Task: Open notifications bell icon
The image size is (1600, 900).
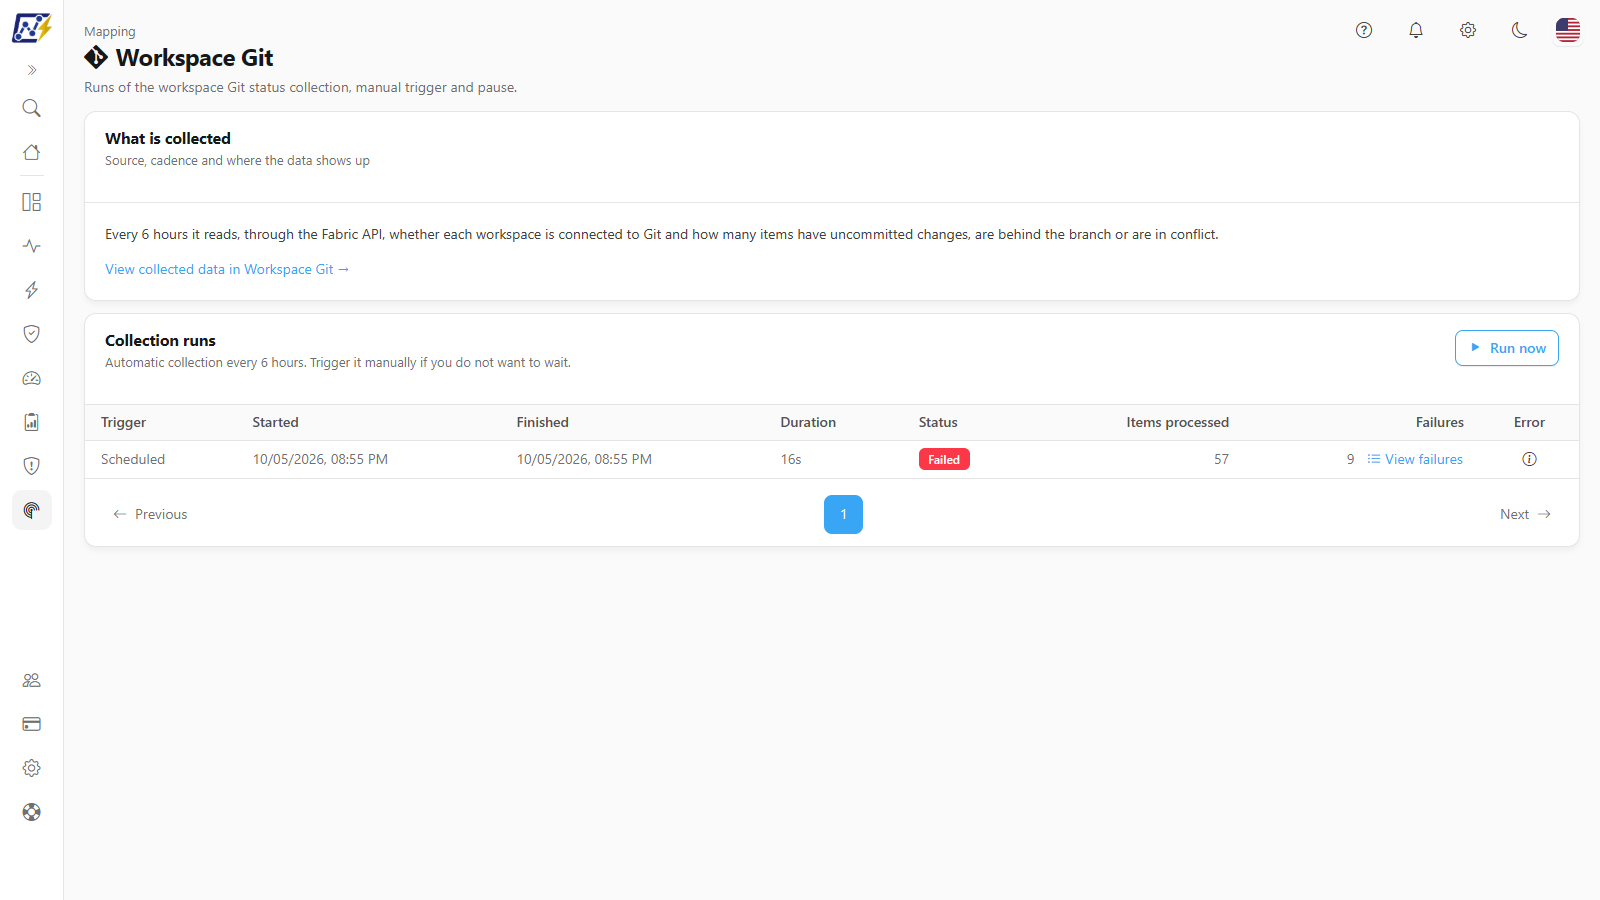Action: click(1416, 30)
